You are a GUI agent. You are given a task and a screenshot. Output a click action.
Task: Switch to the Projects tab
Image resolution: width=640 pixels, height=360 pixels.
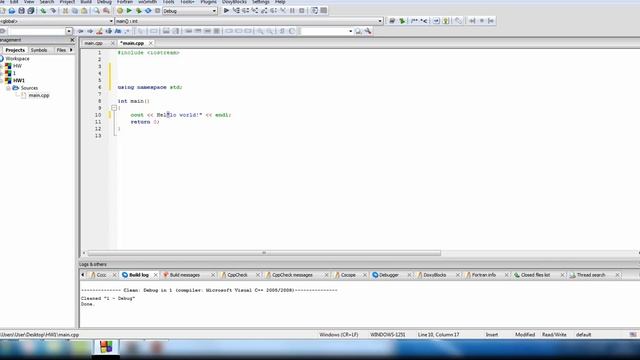(15, 50)
